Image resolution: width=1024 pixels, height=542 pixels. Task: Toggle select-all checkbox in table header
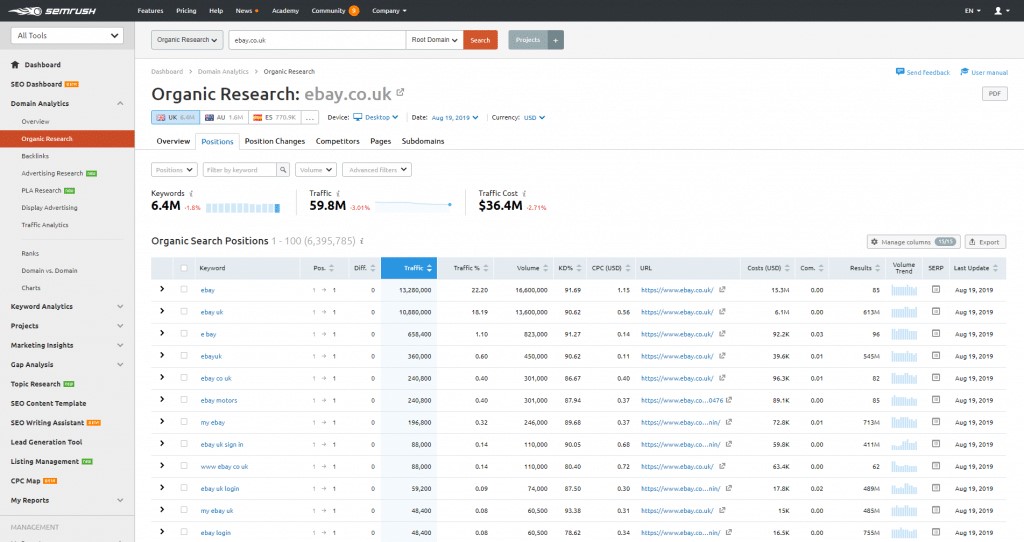pyautogui.click(x=184, y=268)
